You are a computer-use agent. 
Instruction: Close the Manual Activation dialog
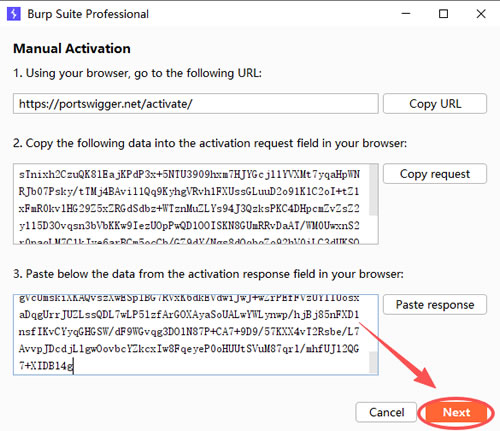point(481,14)
